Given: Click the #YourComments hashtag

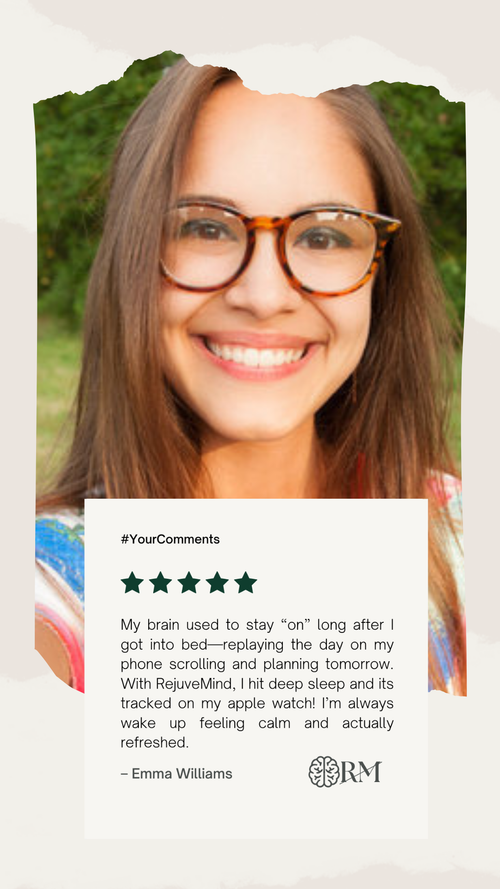Looking at the screenshot, I should (x=170, y=539).
